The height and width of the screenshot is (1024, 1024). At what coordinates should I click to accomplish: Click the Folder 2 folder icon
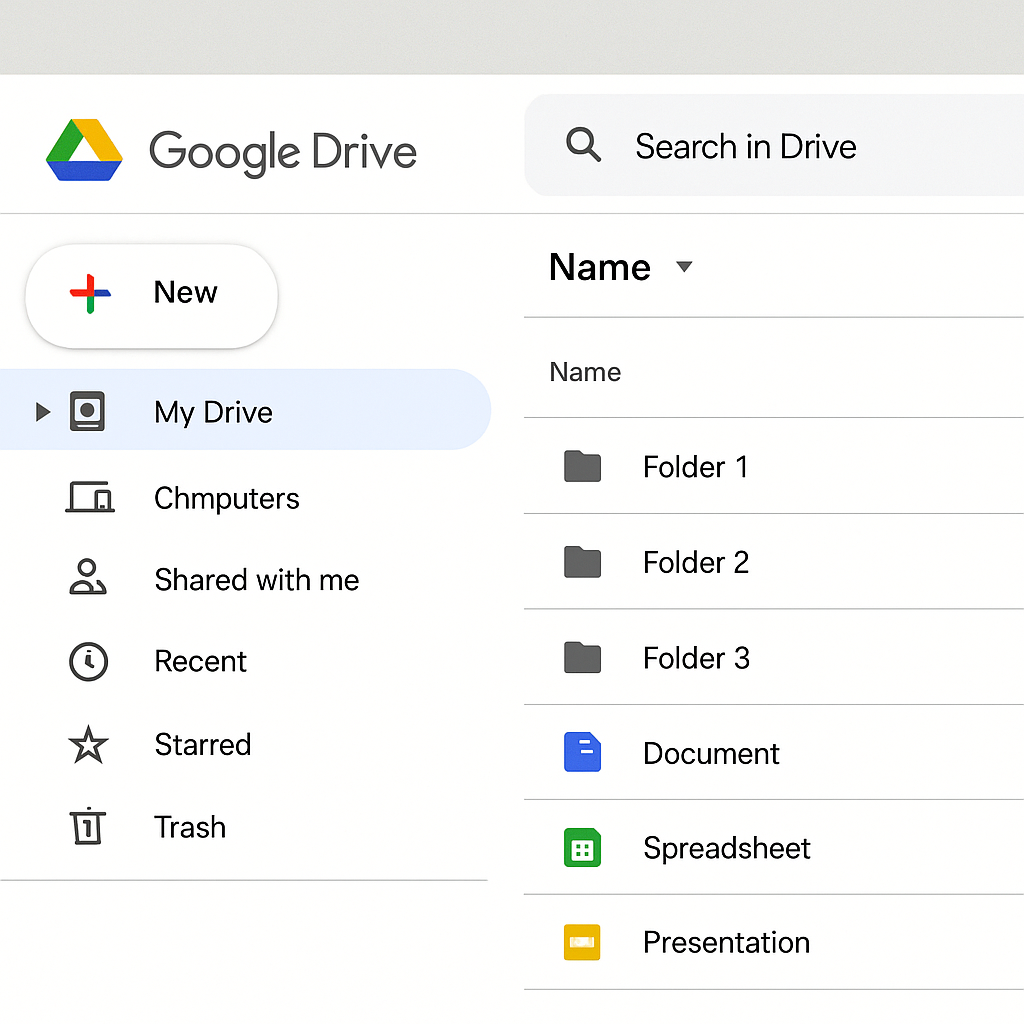click(583, 562)
